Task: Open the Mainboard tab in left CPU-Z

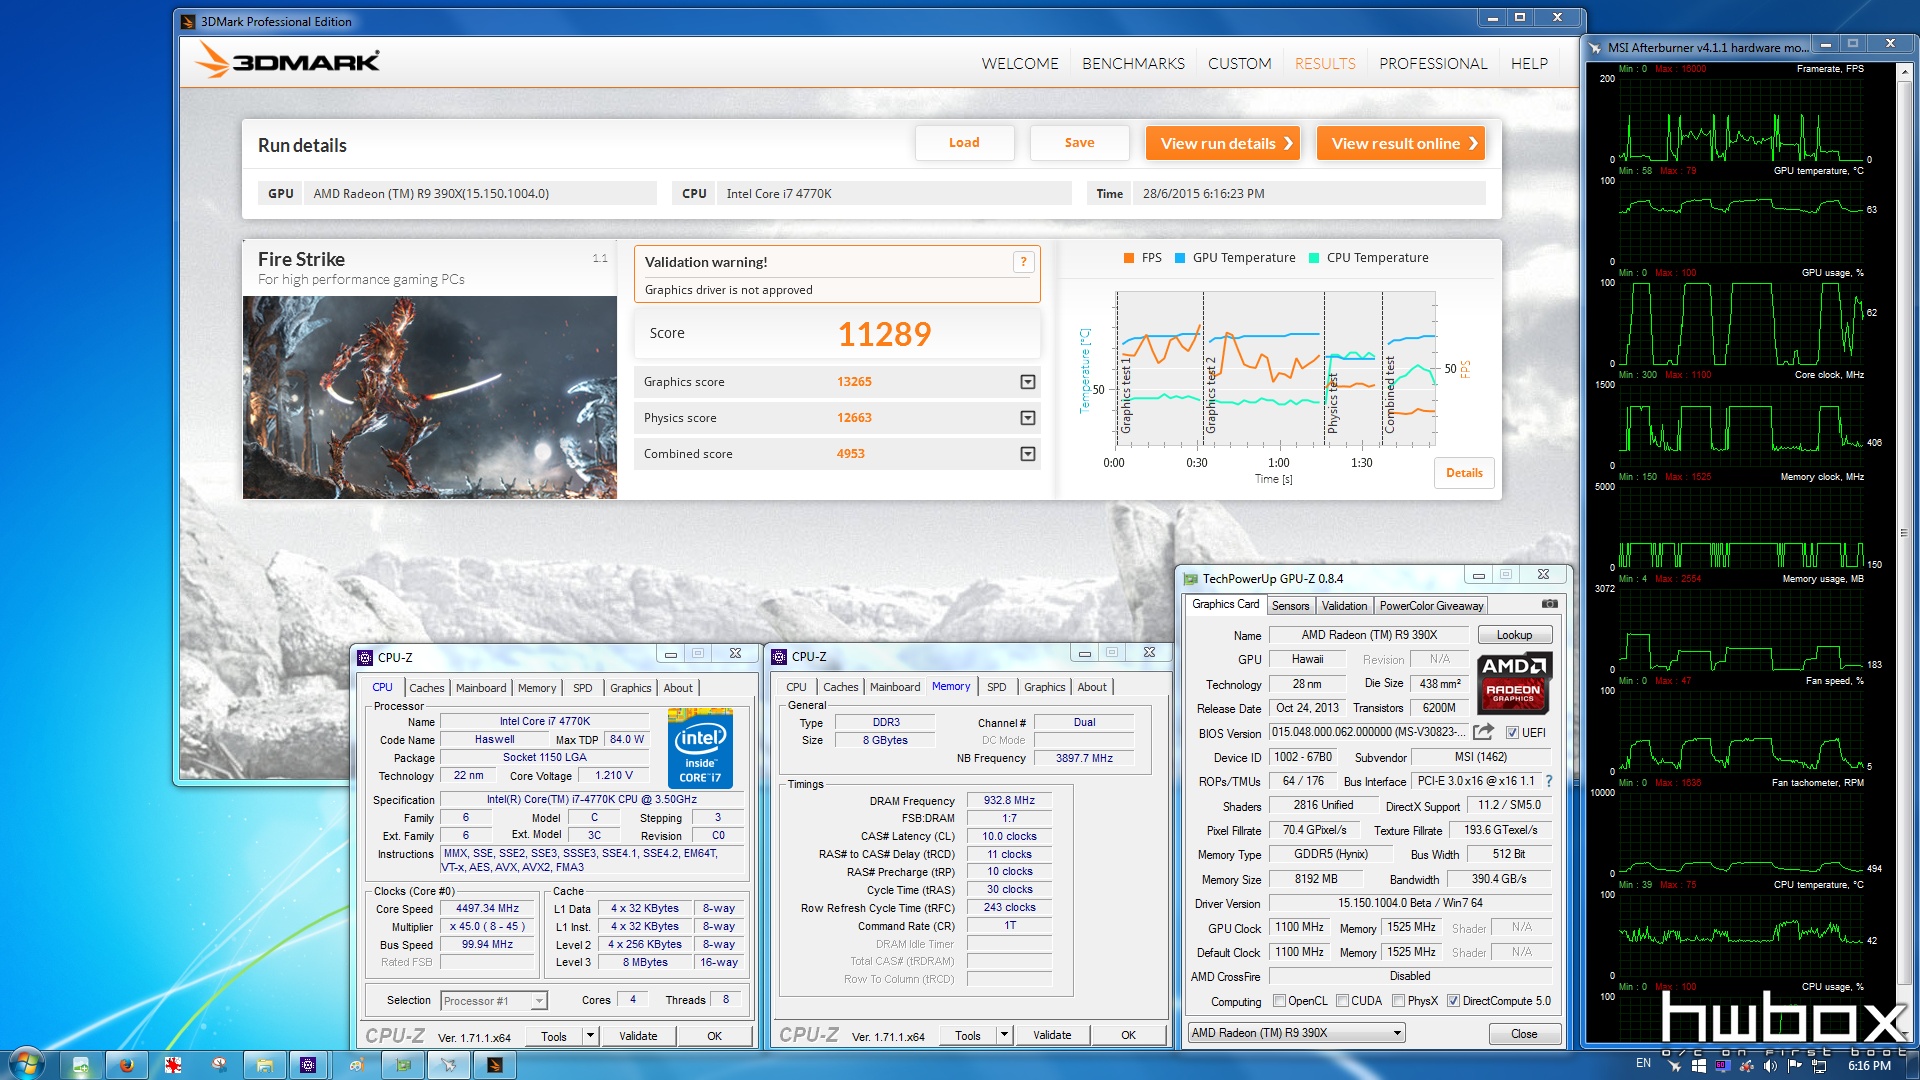Action: (481, 688)
